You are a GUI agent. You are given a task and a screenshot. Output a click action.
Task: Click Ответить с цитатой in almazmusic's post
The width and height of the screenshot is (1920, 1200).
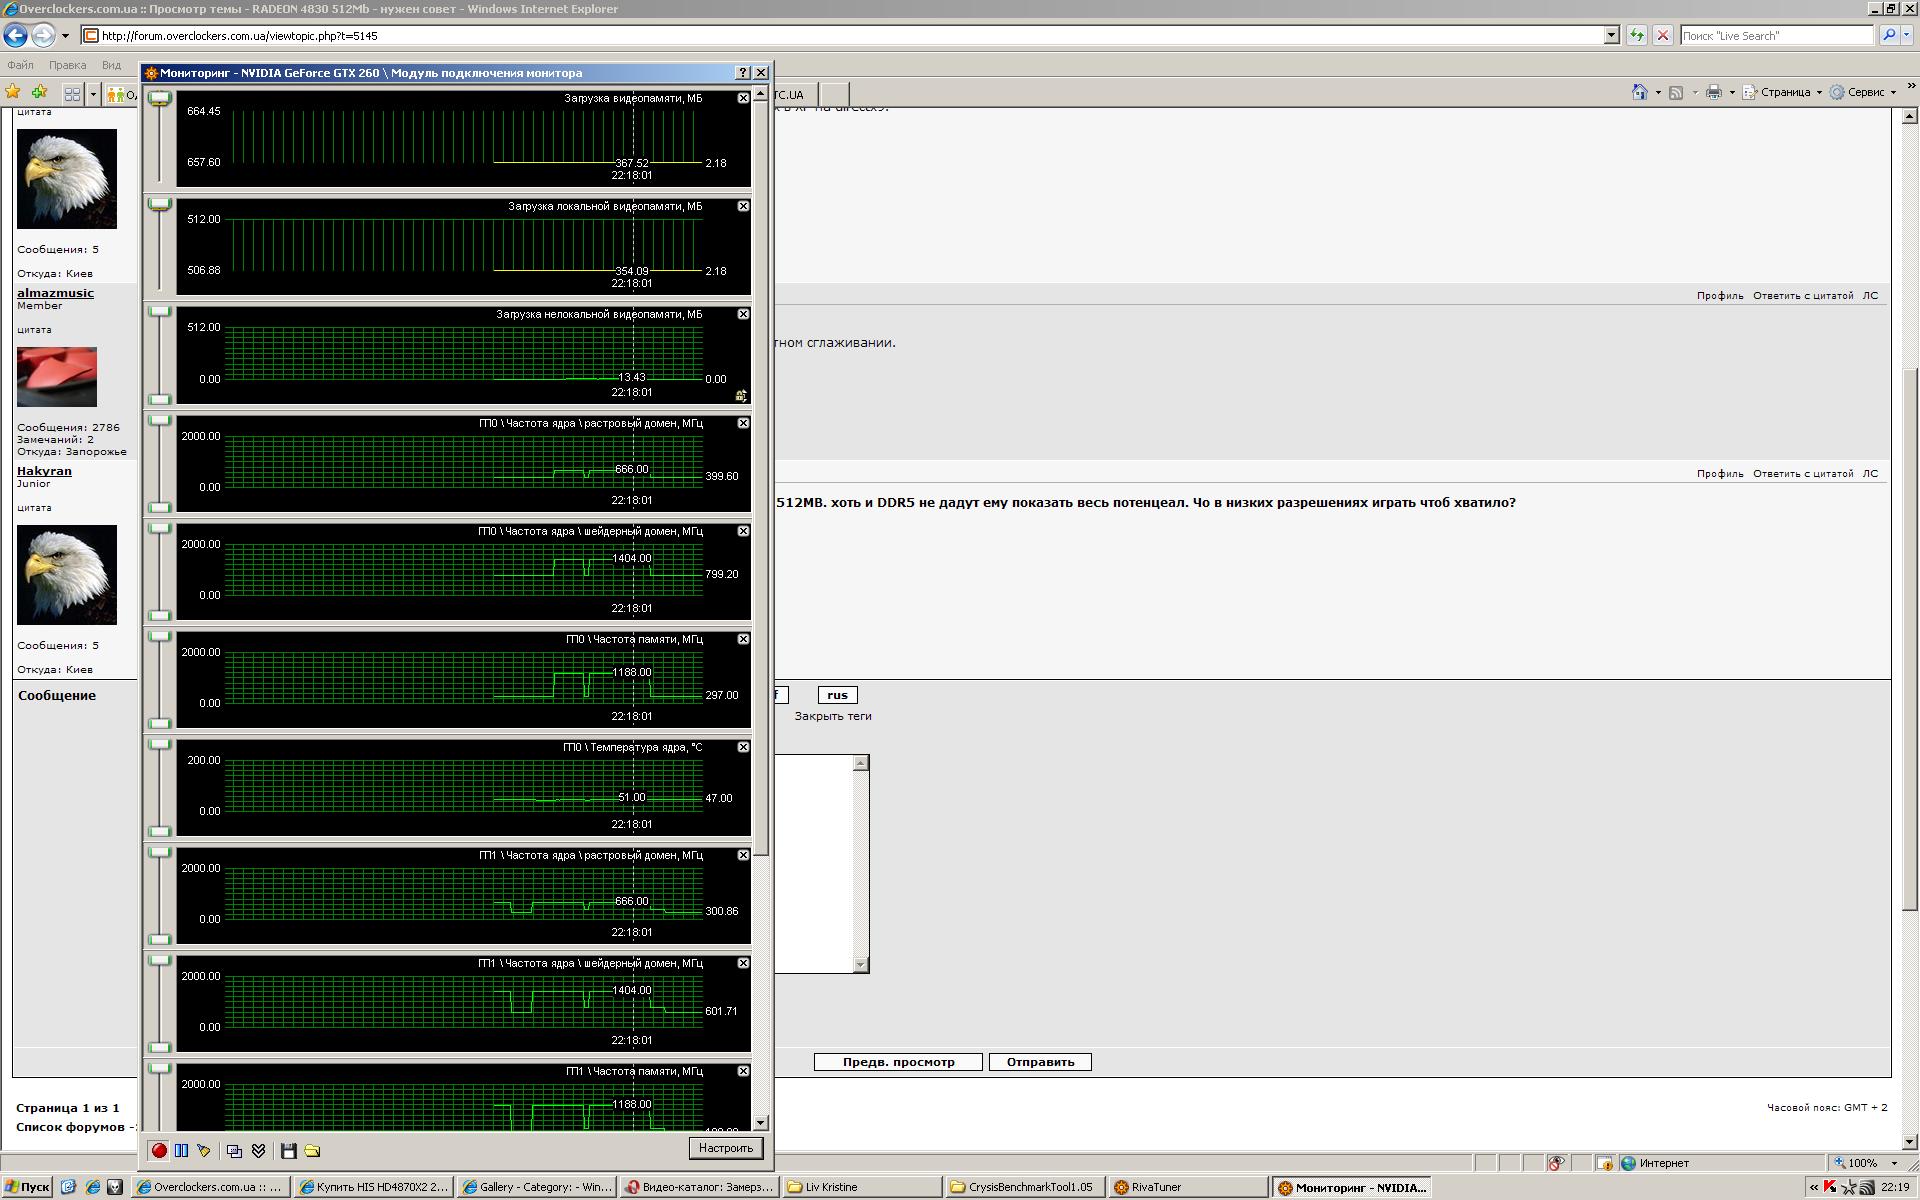(1803, 296)
